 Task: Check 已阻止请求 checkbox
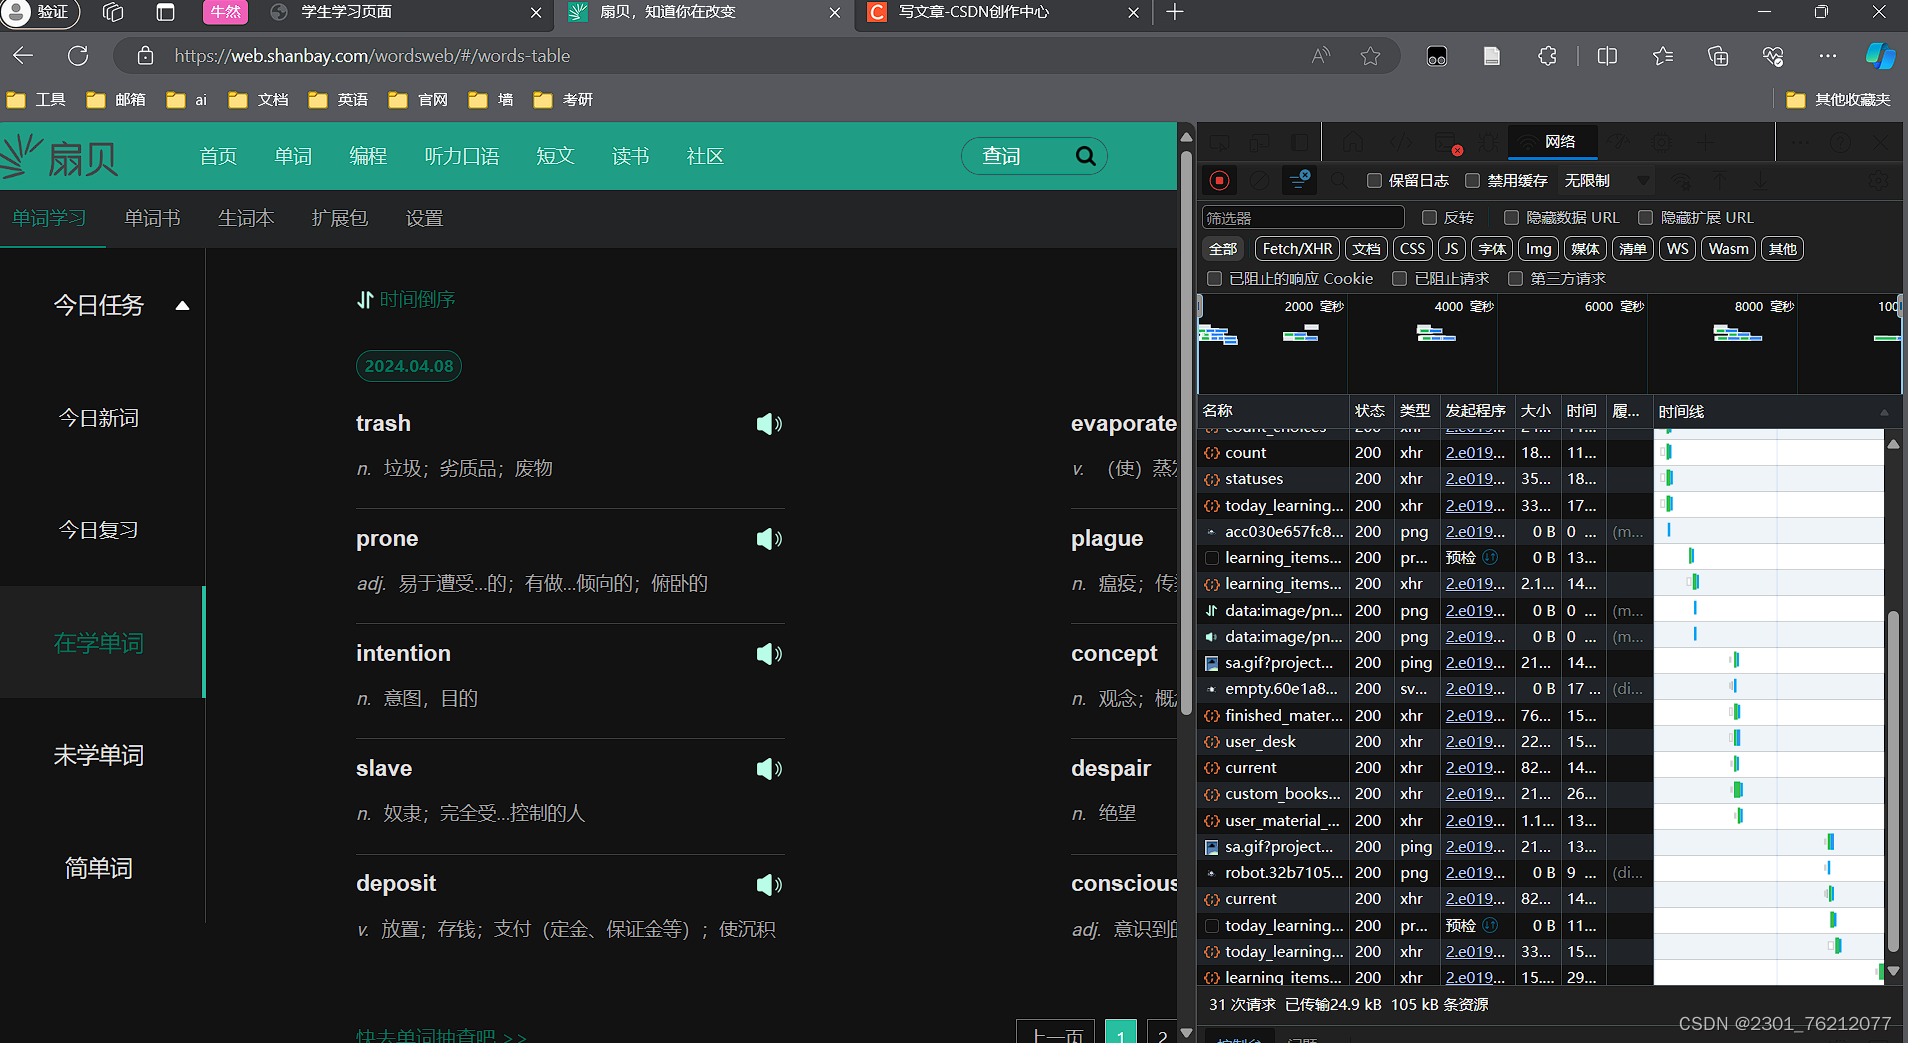pos(1399,278)
